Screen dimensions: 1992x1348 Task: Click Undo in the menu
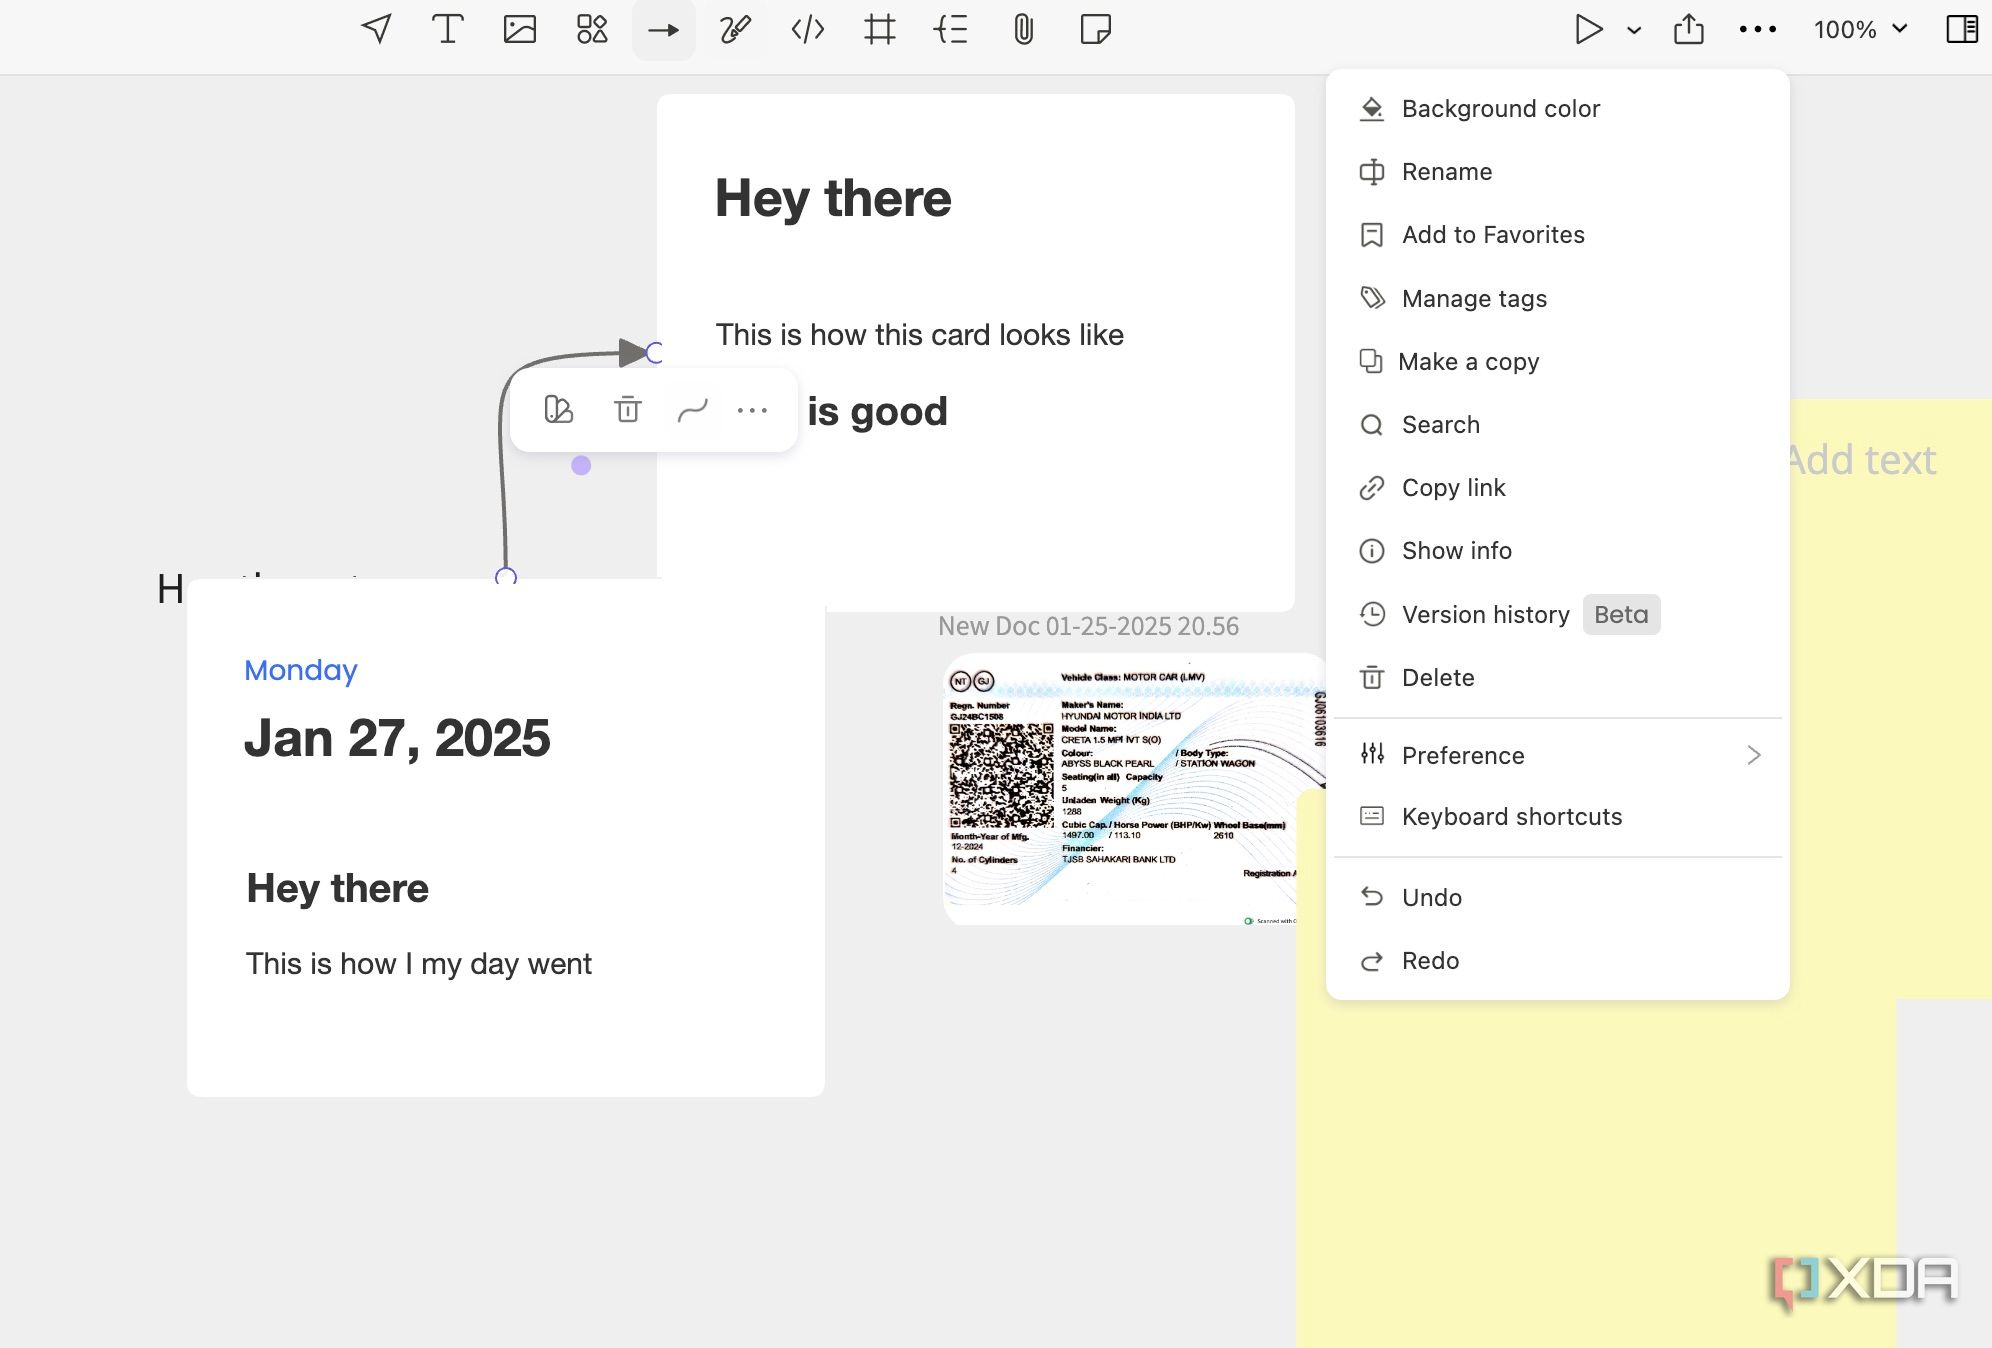(1557, 897)
